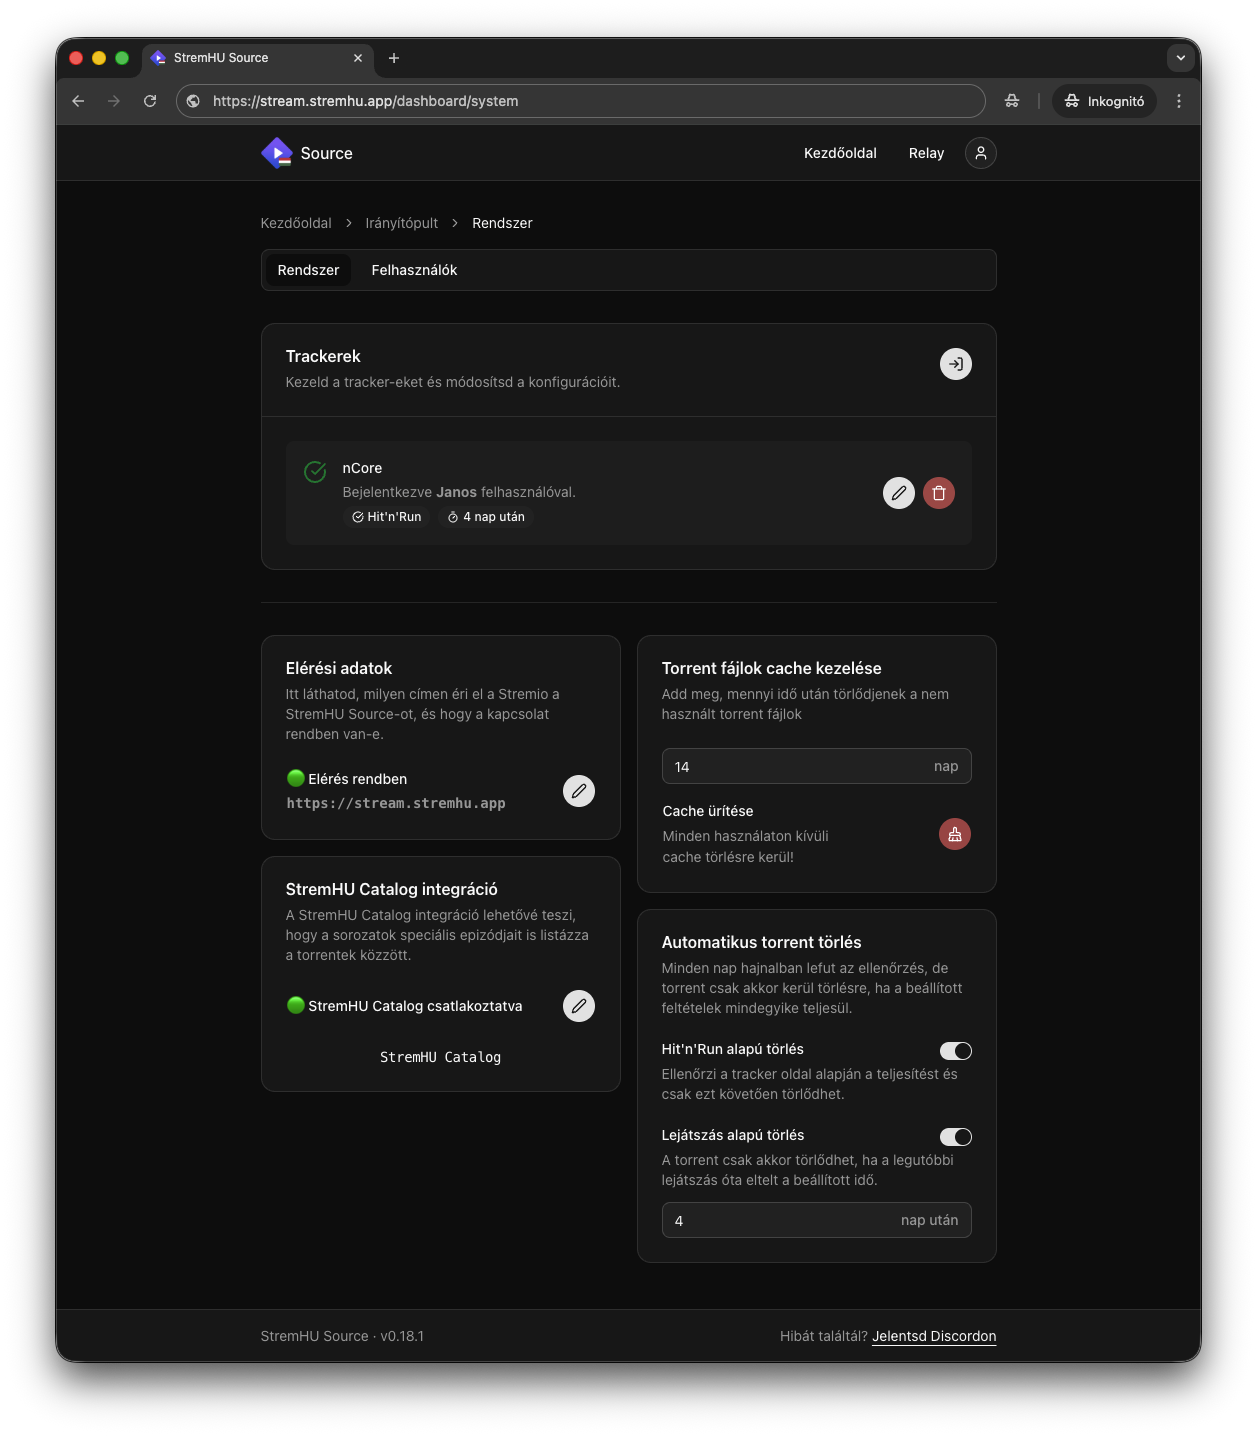Edit the Elérési adatok address
The height and width of the screenshot is (1436, 1257).
point(578,791)
